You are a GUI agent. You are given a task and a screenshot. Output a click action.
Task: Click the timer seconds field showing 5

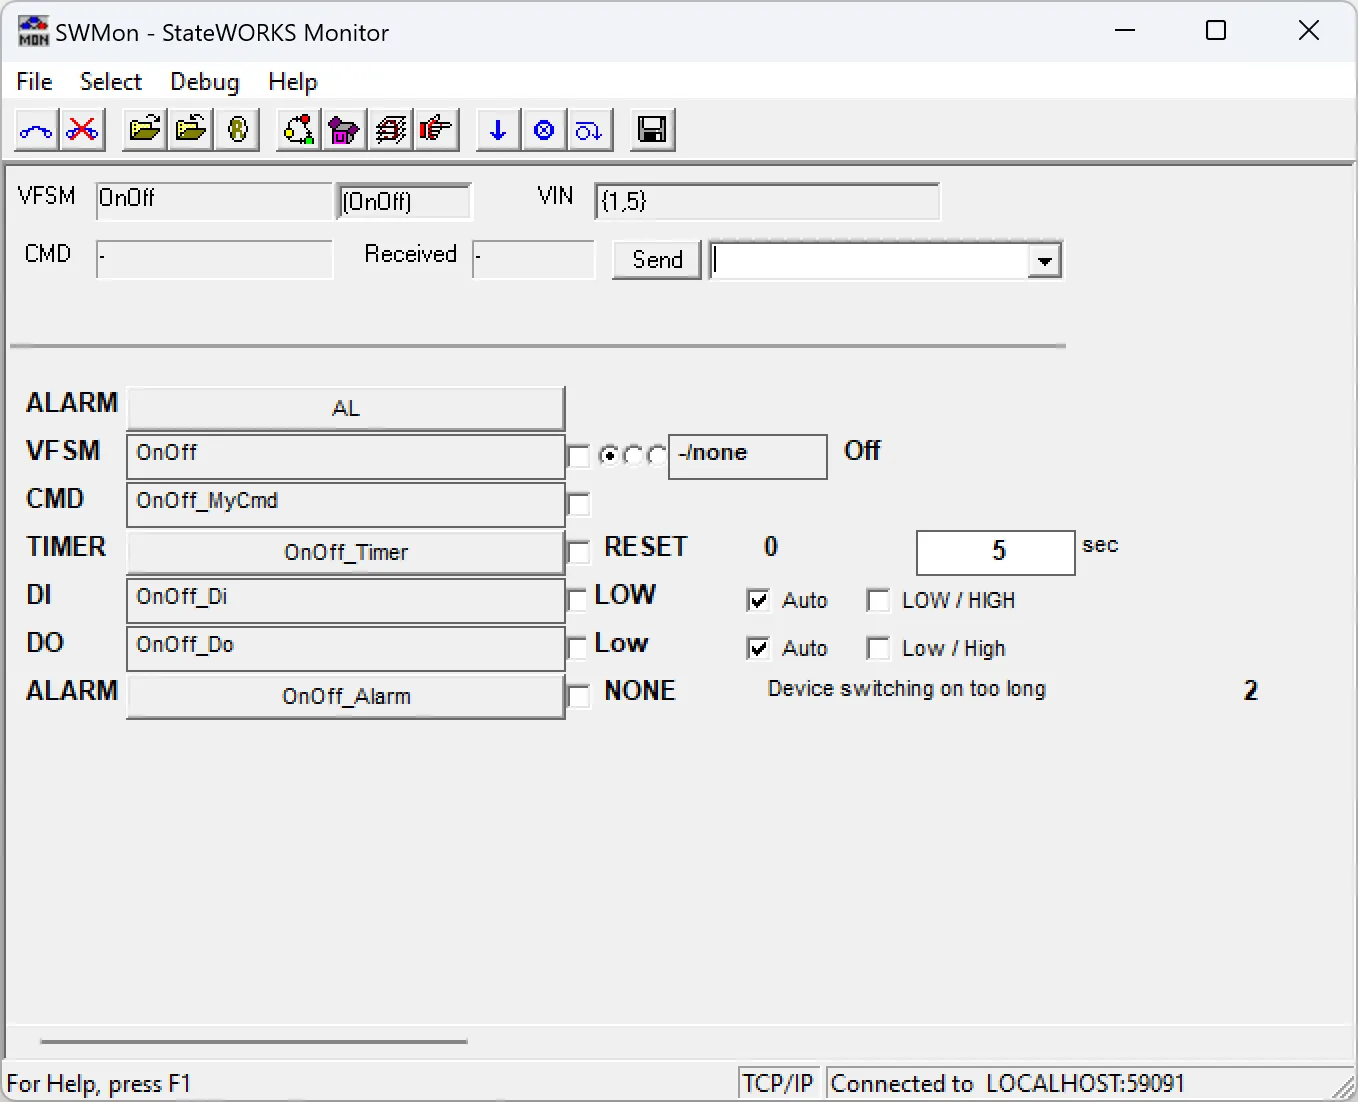pos(995,552)
